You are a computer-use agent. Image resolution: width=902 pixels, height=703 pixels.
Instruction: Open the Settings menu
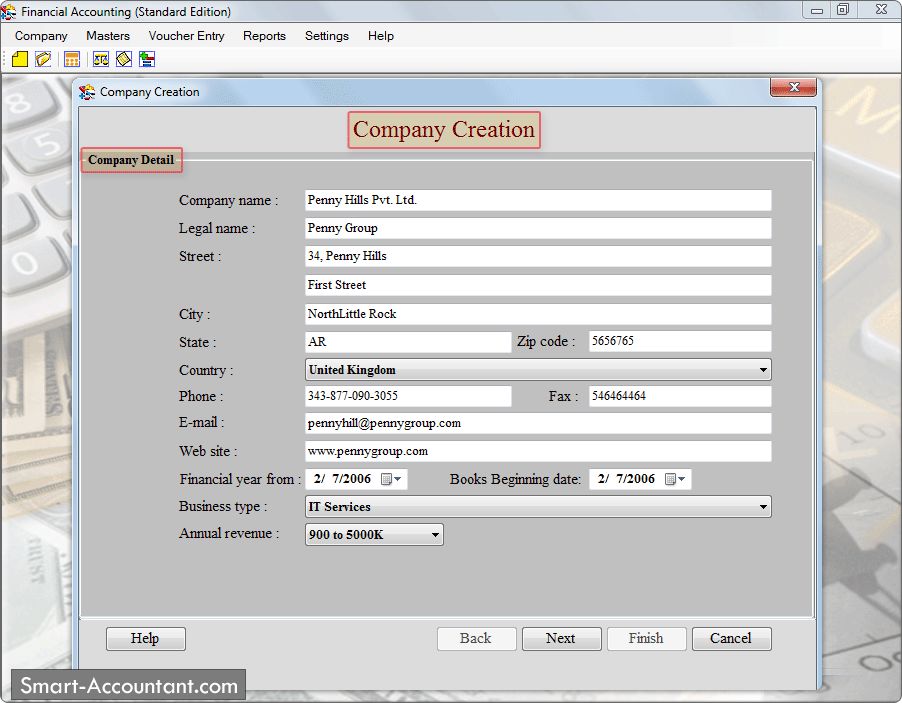coord(327,36)
